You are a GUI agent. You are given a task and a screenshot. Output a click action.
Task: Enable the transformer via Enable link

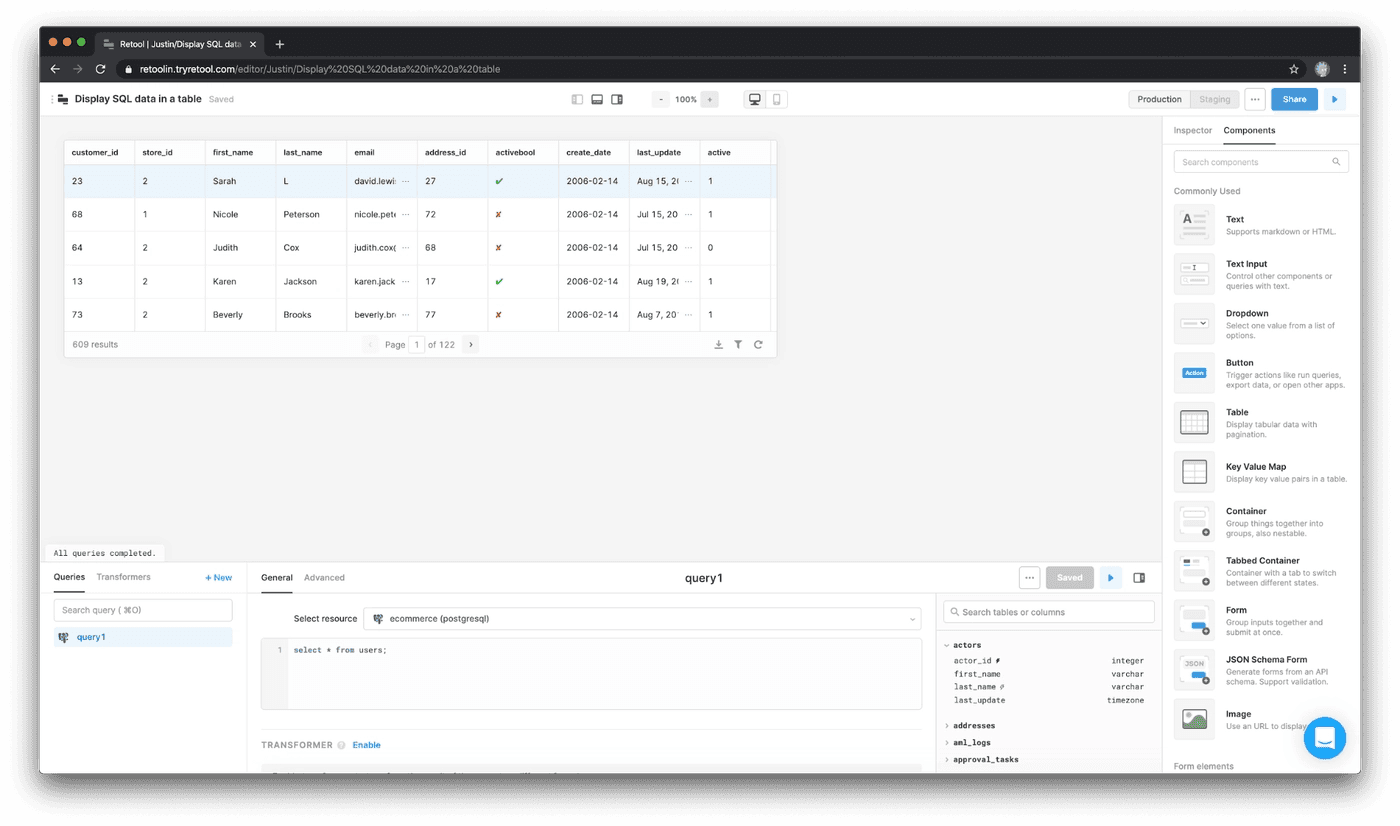[x=366, y=745]
